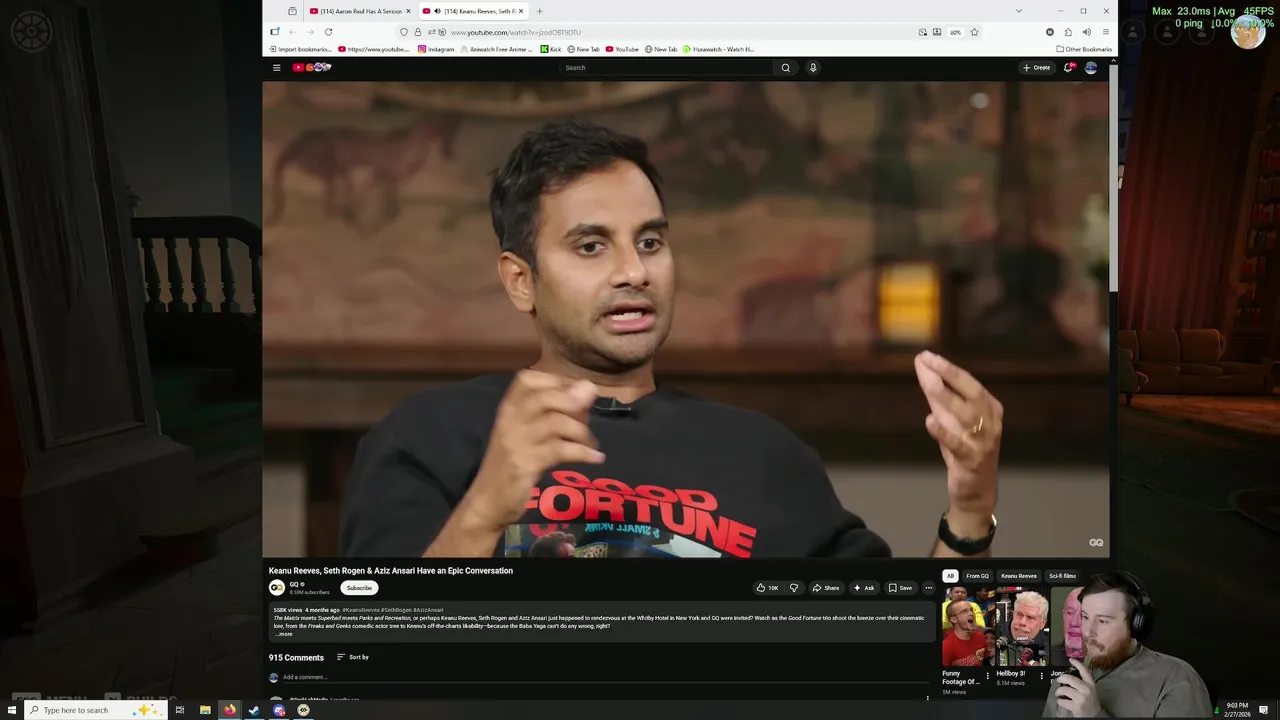Dislike the video with thumbs-down
Image resolution: width=1280 pixels, height=720 pixels.
coord(794,588)
